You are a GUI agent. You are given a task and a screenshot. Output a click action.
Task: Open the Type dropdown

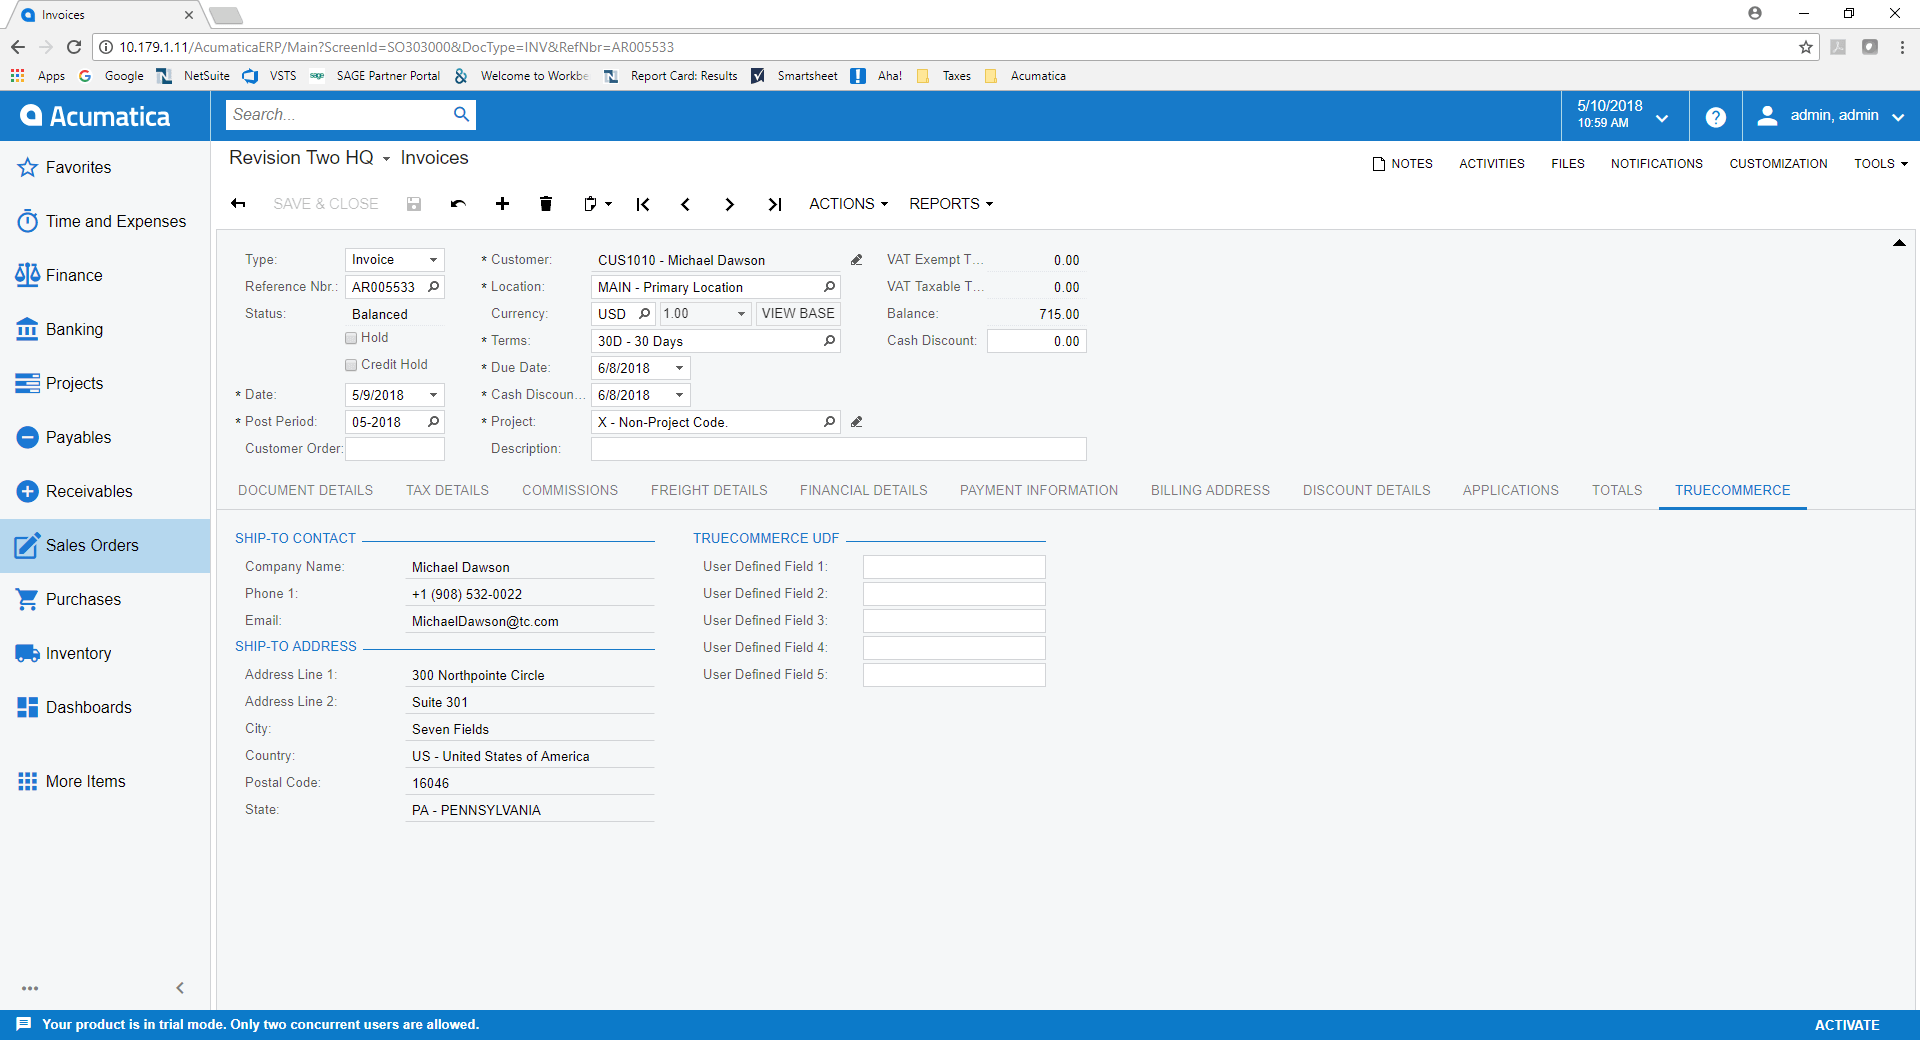coord(433,260)
